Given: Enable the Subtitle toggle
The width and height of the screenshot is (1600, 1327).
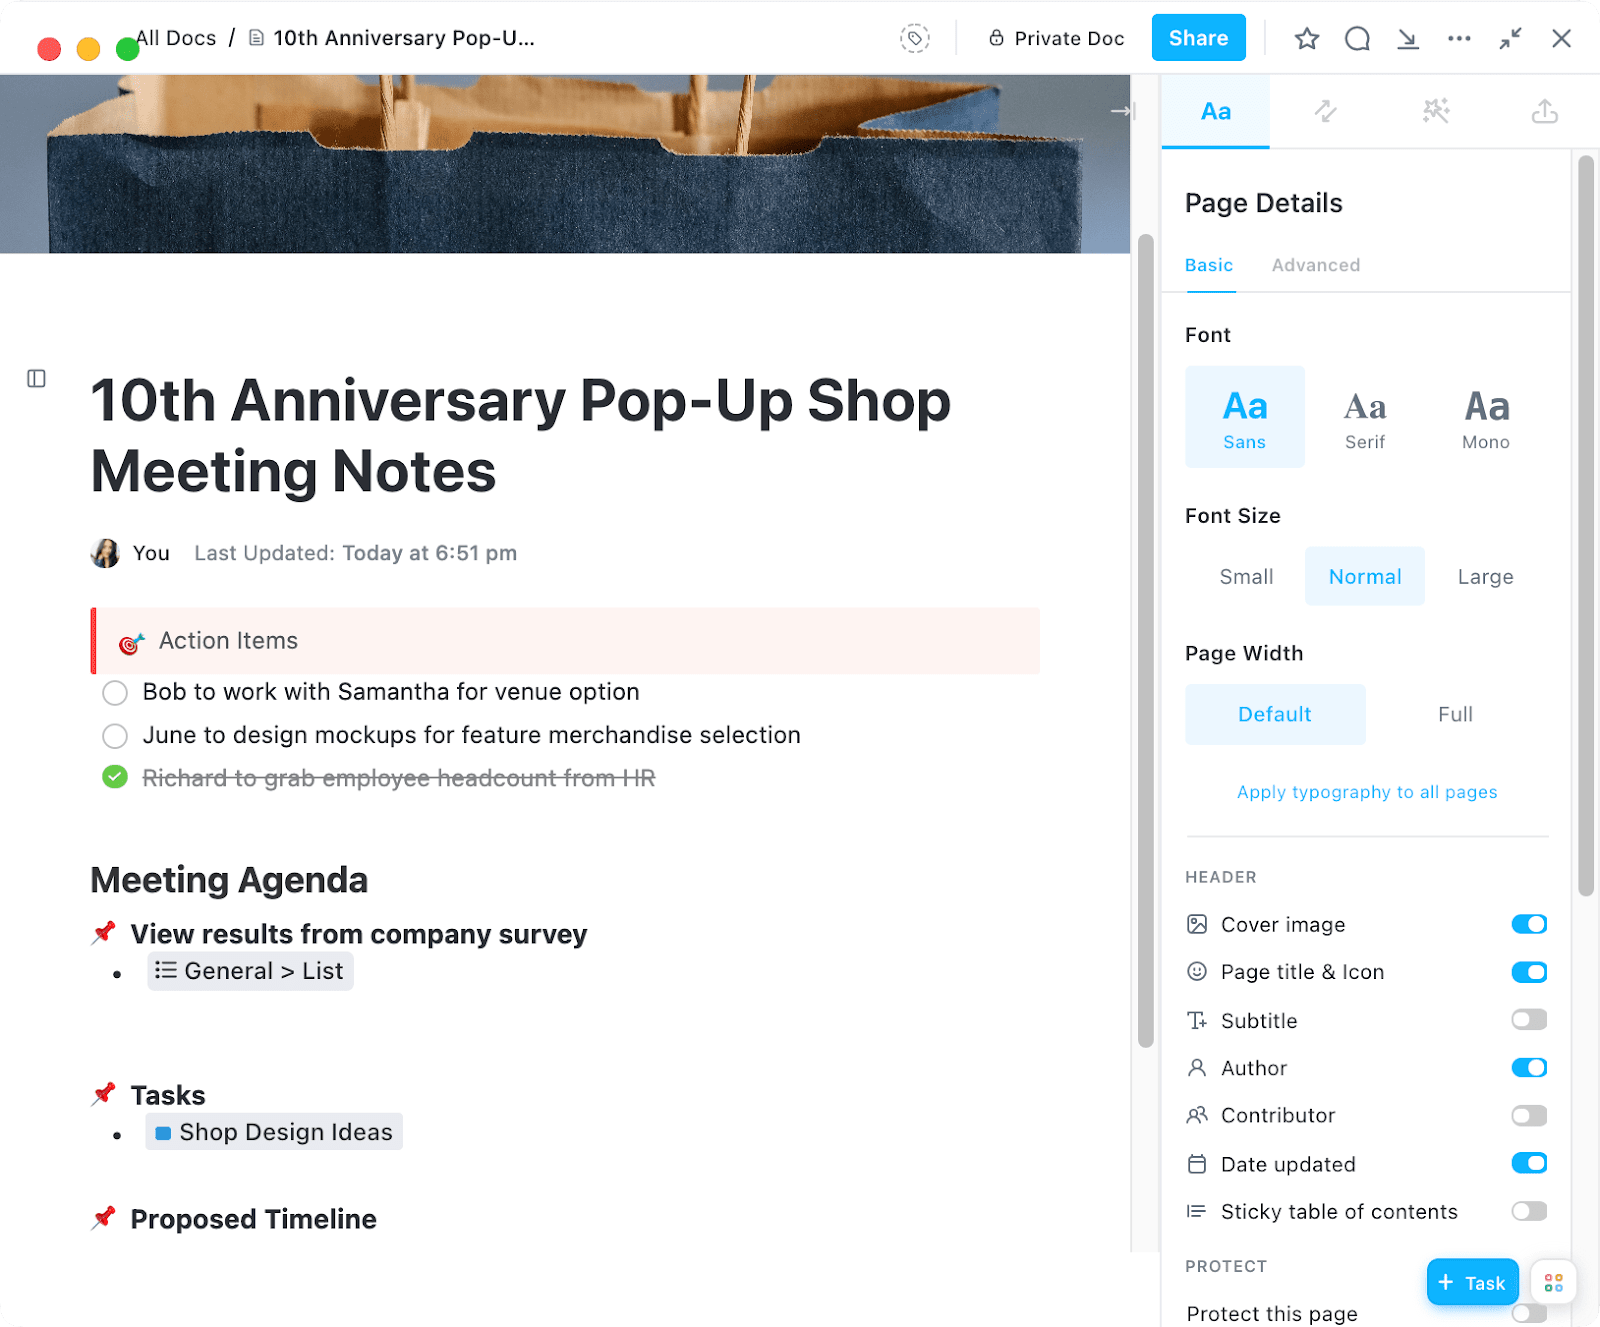Looking at the screenshot, I should [x=1527, y=1019].
